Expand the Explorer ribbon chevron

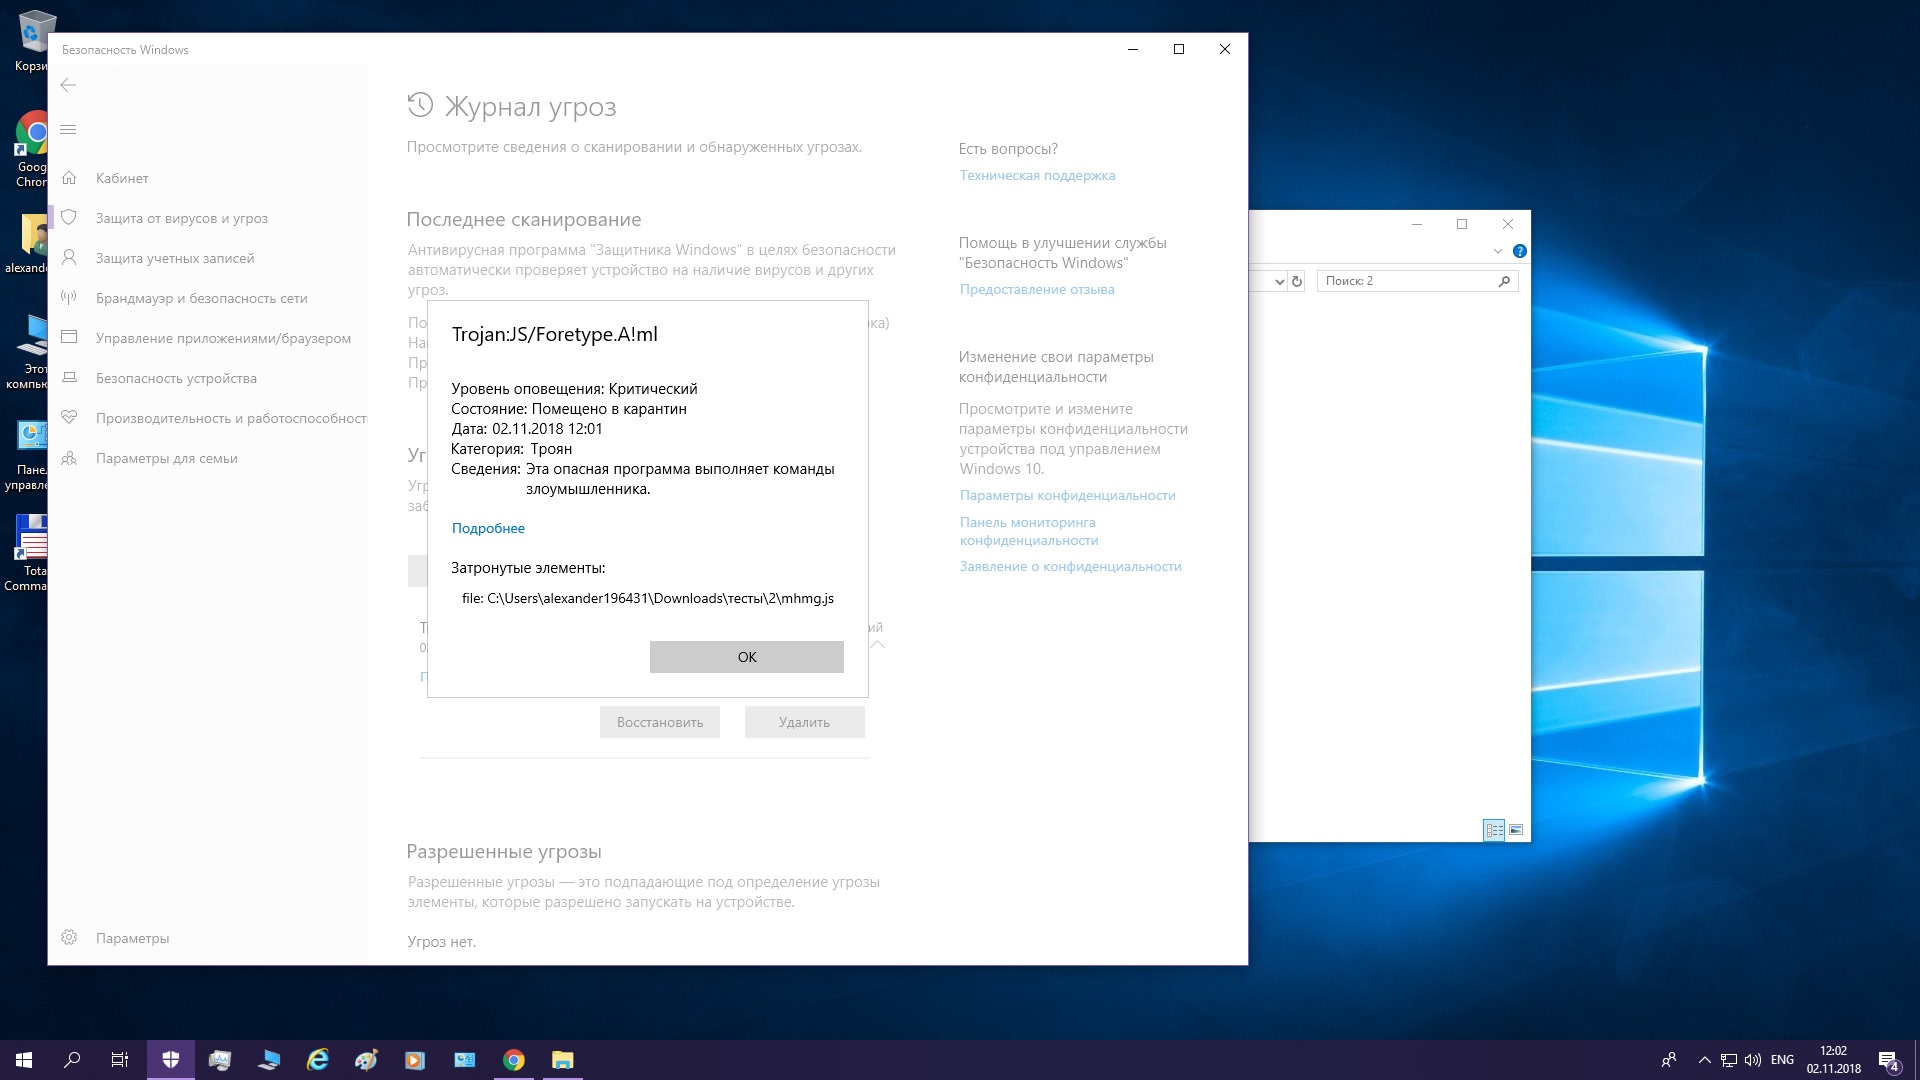tap(1497, 251)
